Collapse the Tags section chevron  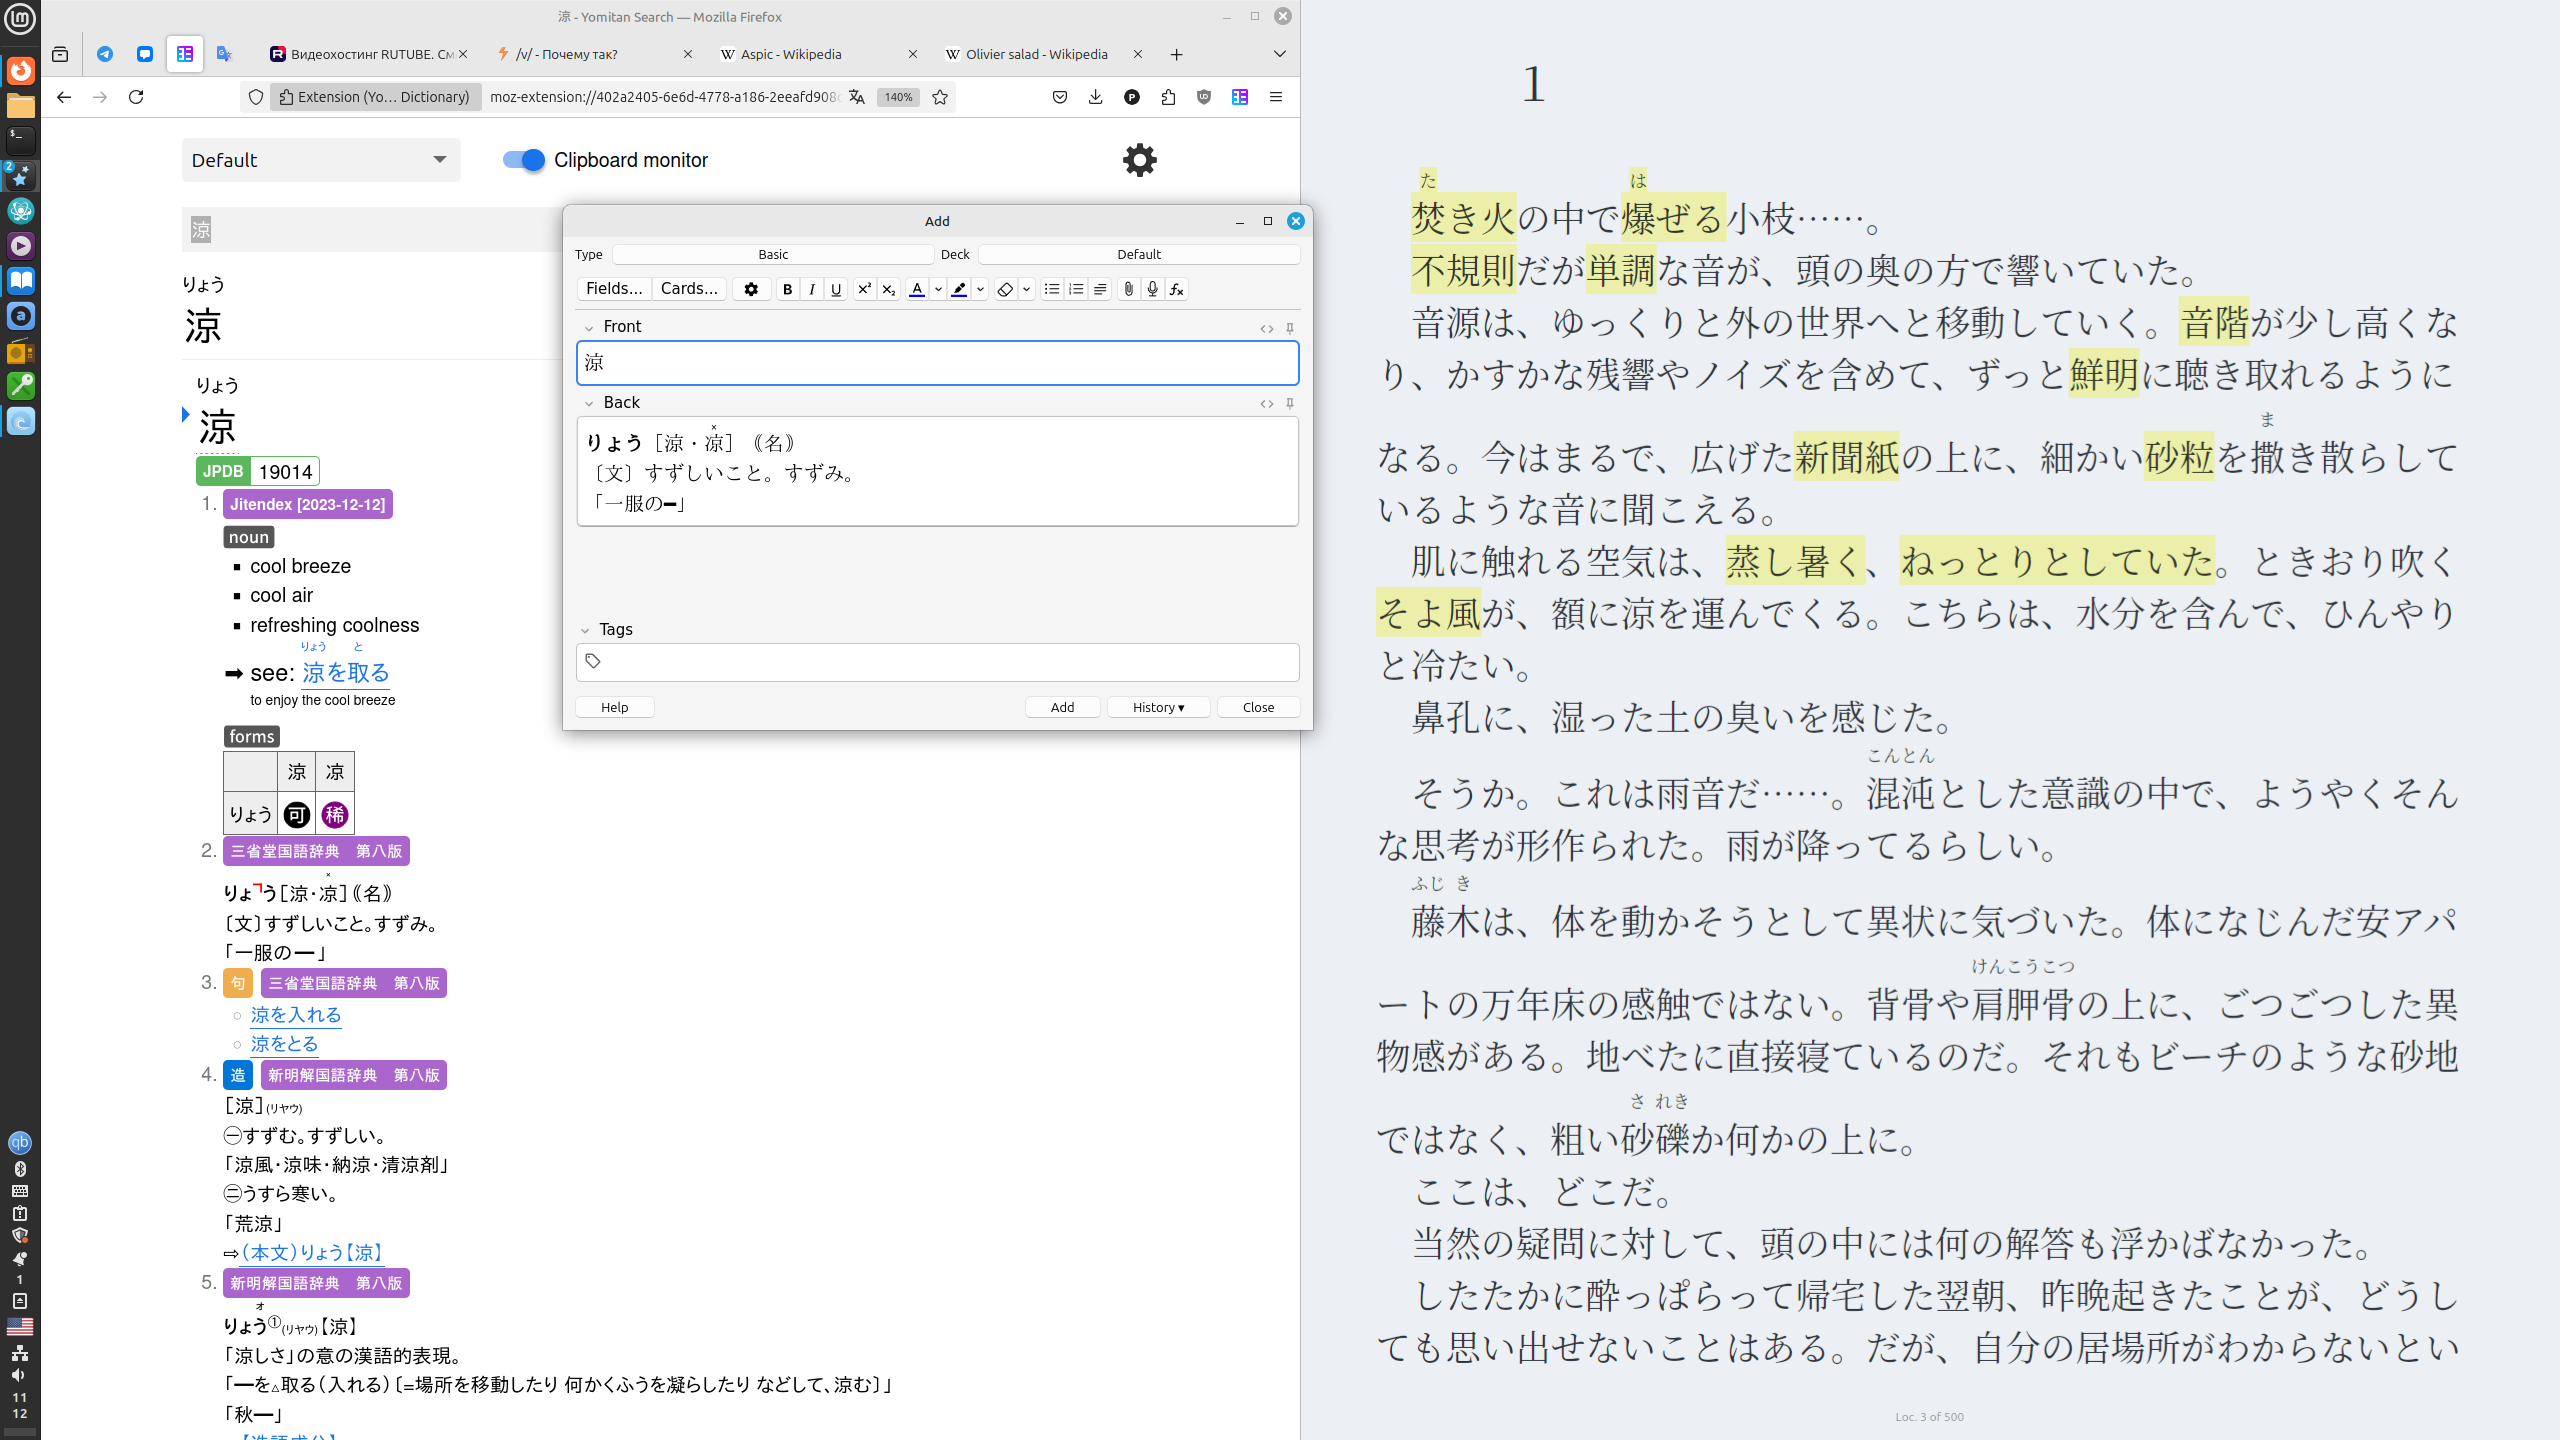click(585, 630)
